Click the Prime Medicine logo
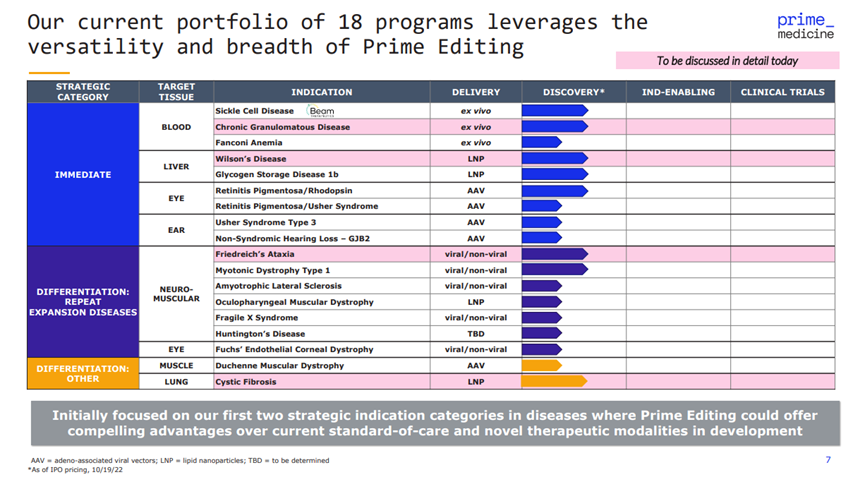This screenshot has height=477, width=865. coord(804,27)
